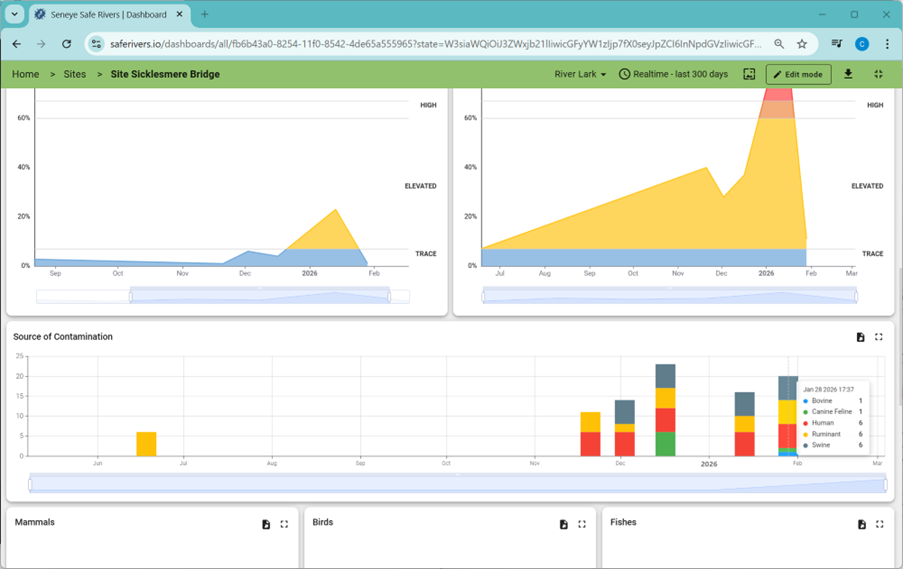This screenshot has width=903, height=569.
Task: Click the right chart zoom range slider
Action: [670, 295]
